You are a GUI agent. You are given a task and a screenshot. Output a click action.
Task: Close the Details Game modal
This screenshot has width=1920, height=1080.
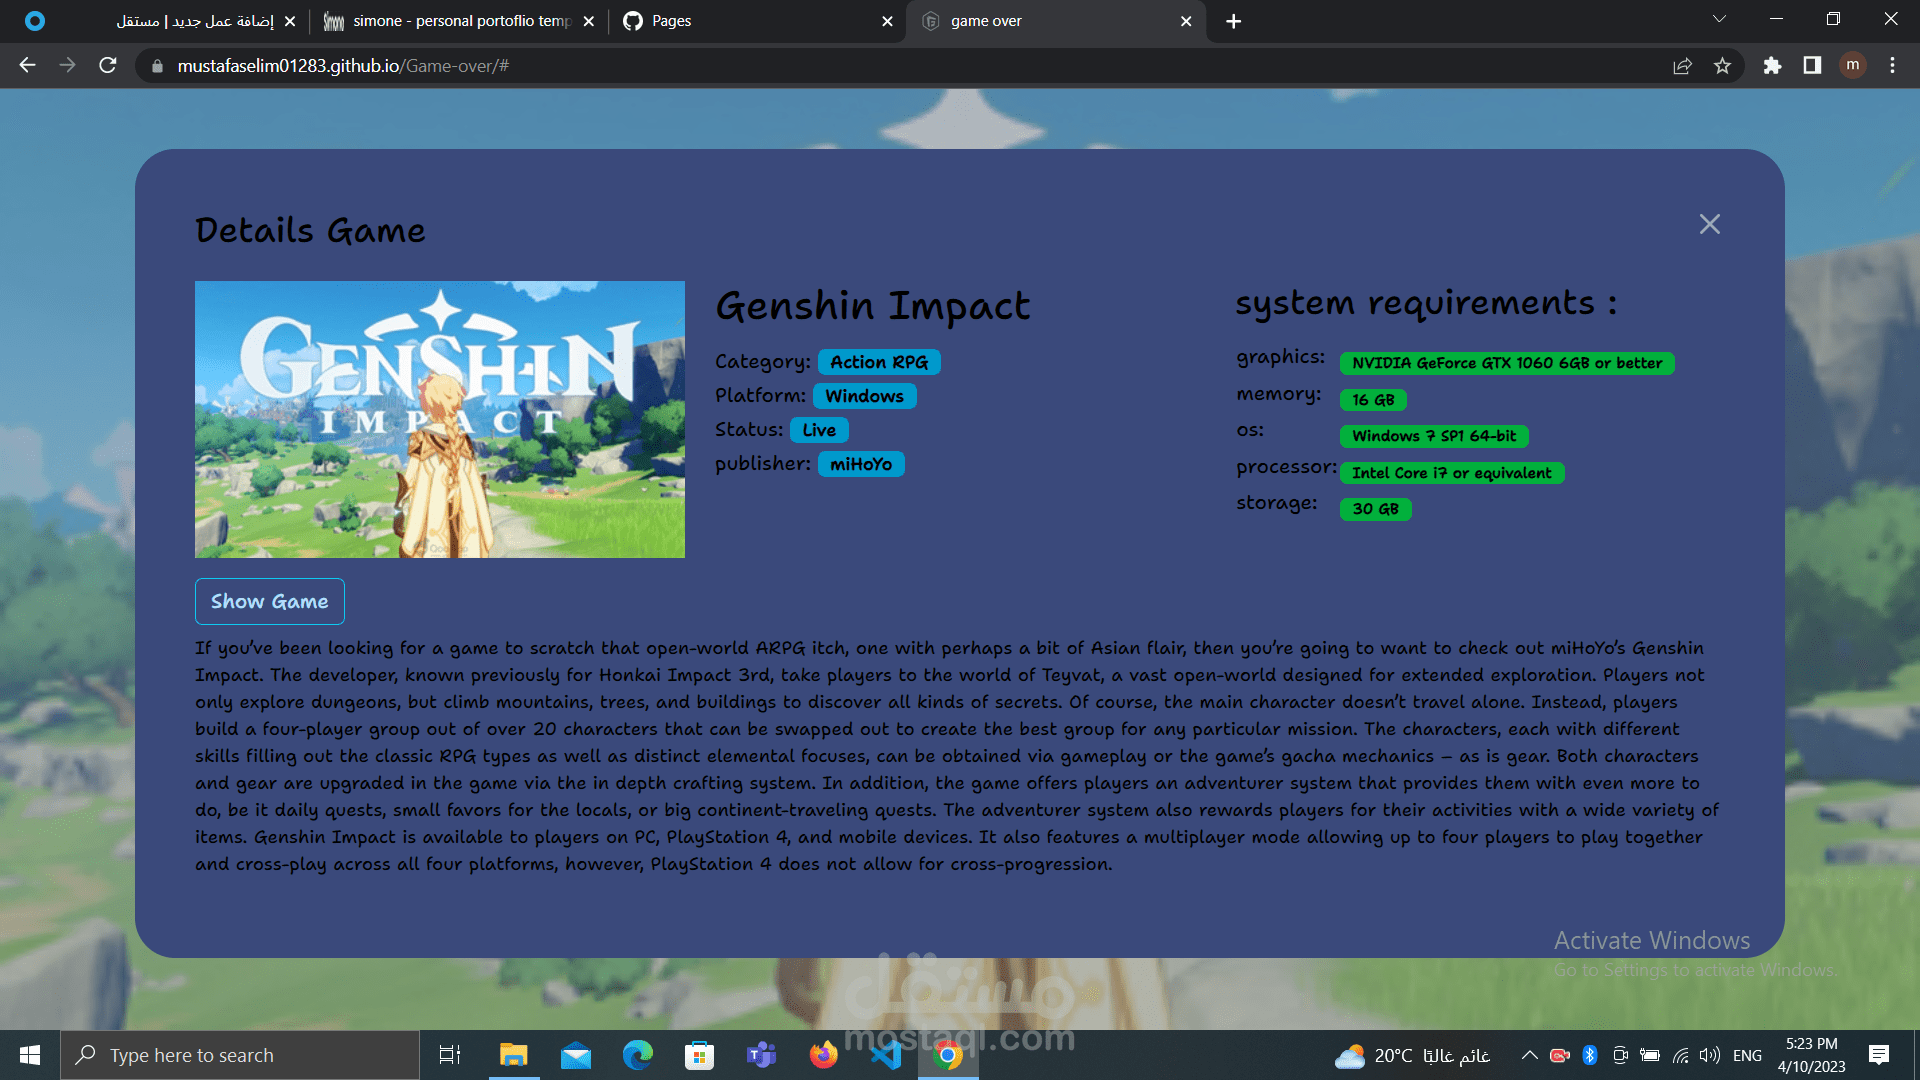1709,224
